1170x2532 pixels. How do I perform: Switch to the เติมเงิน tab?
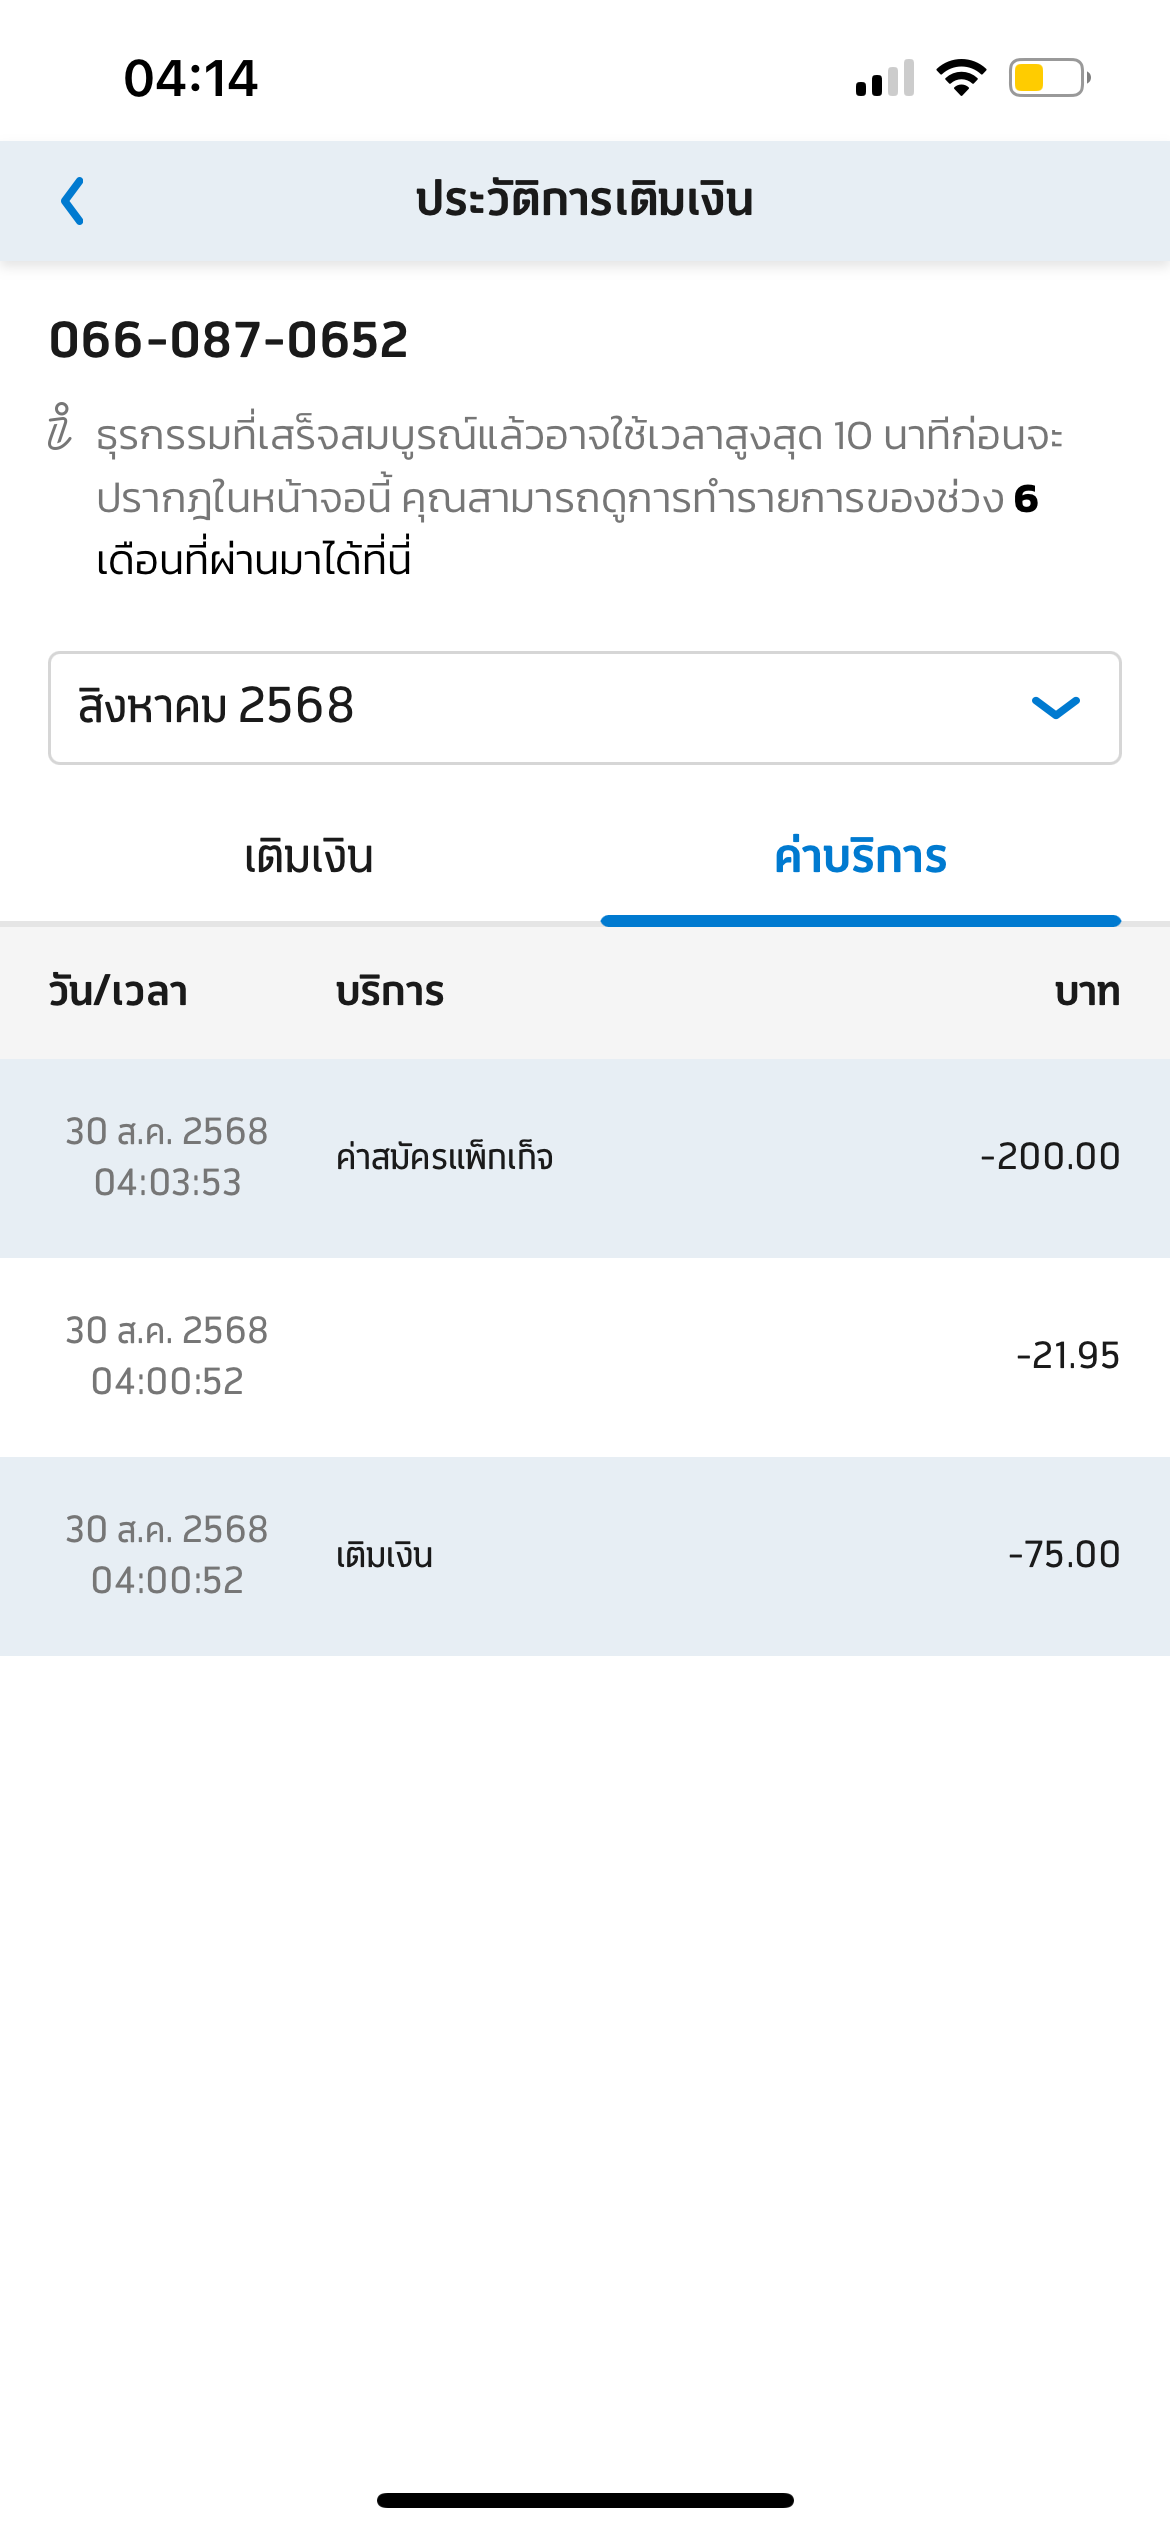308,858
